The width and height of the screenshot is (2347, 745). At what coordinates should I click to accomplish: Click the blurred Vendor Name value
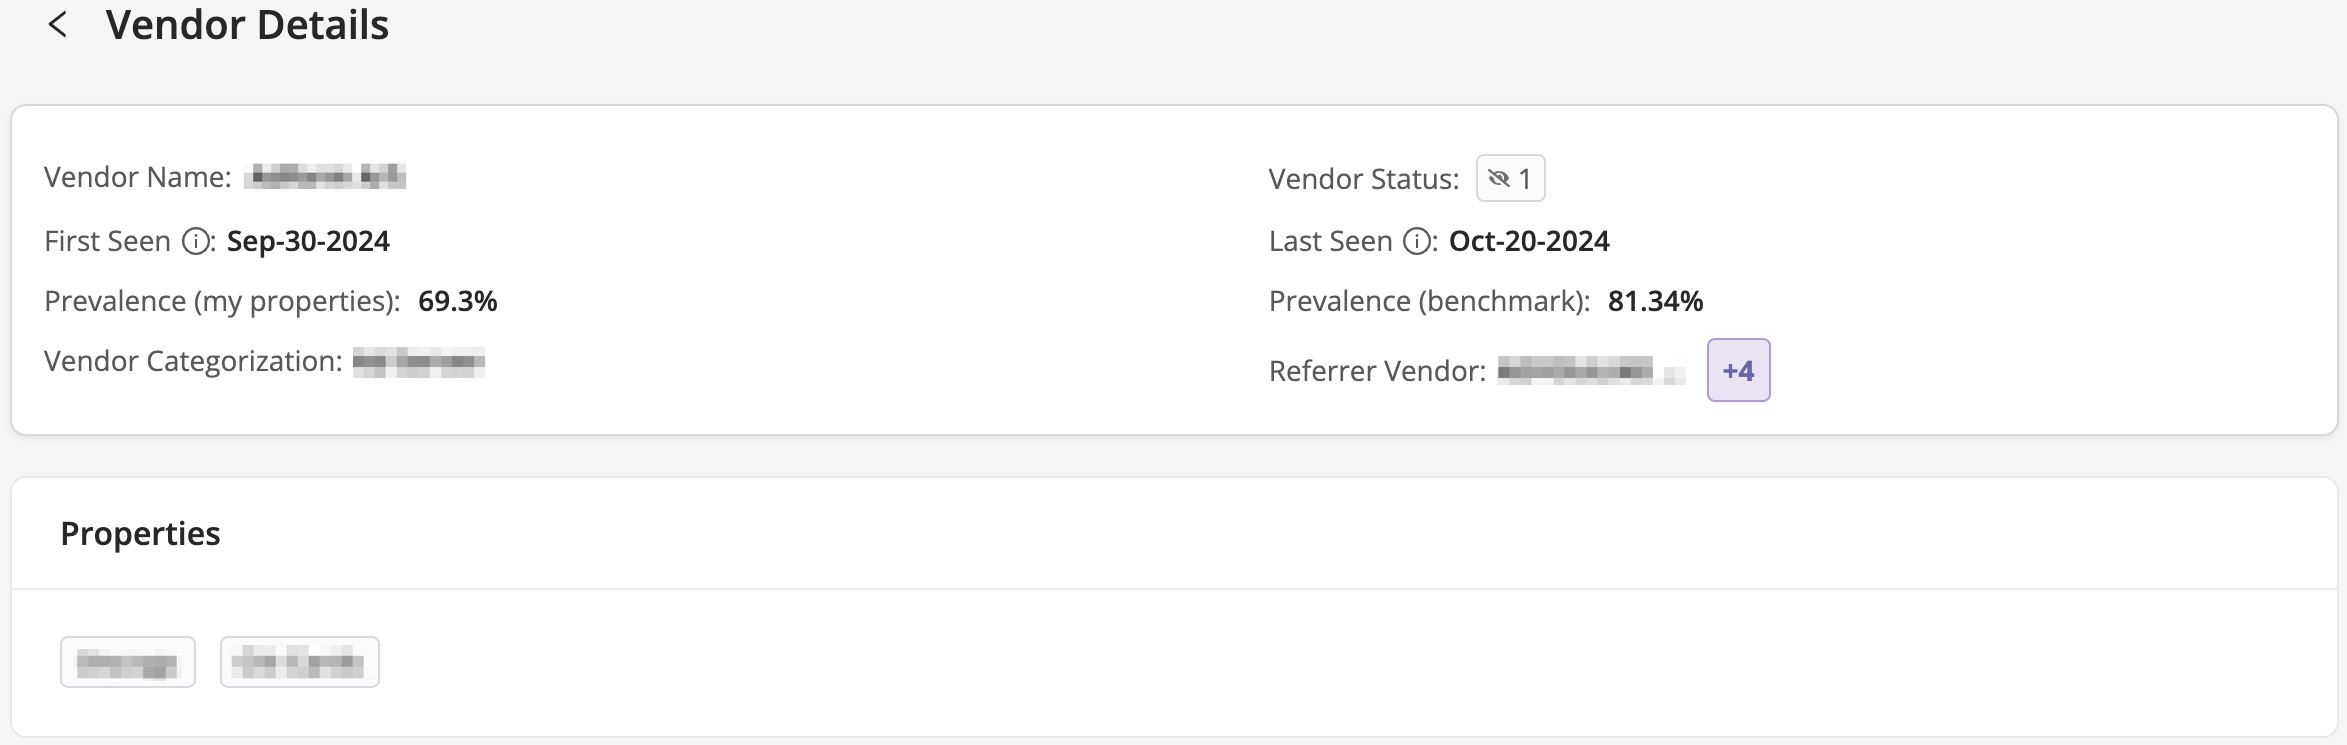324,177
